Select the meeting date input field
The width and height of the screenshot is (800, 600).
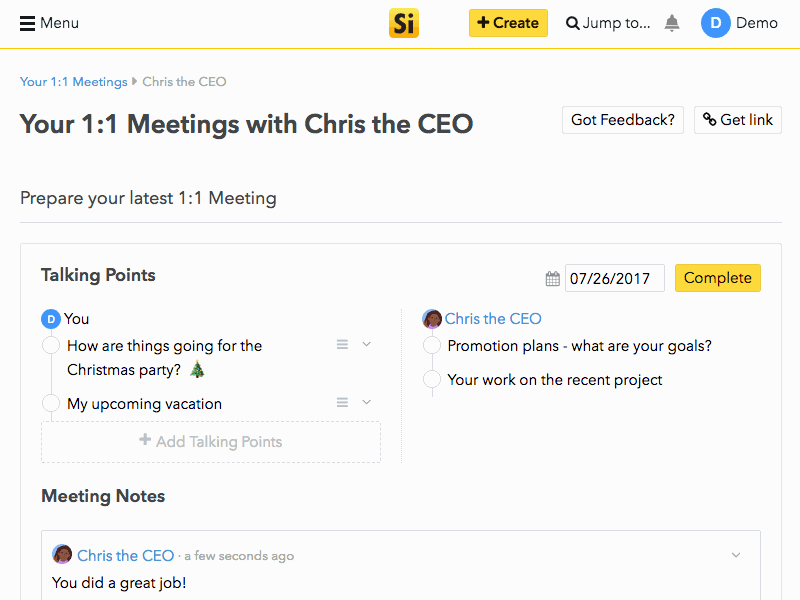click(614, 278)
